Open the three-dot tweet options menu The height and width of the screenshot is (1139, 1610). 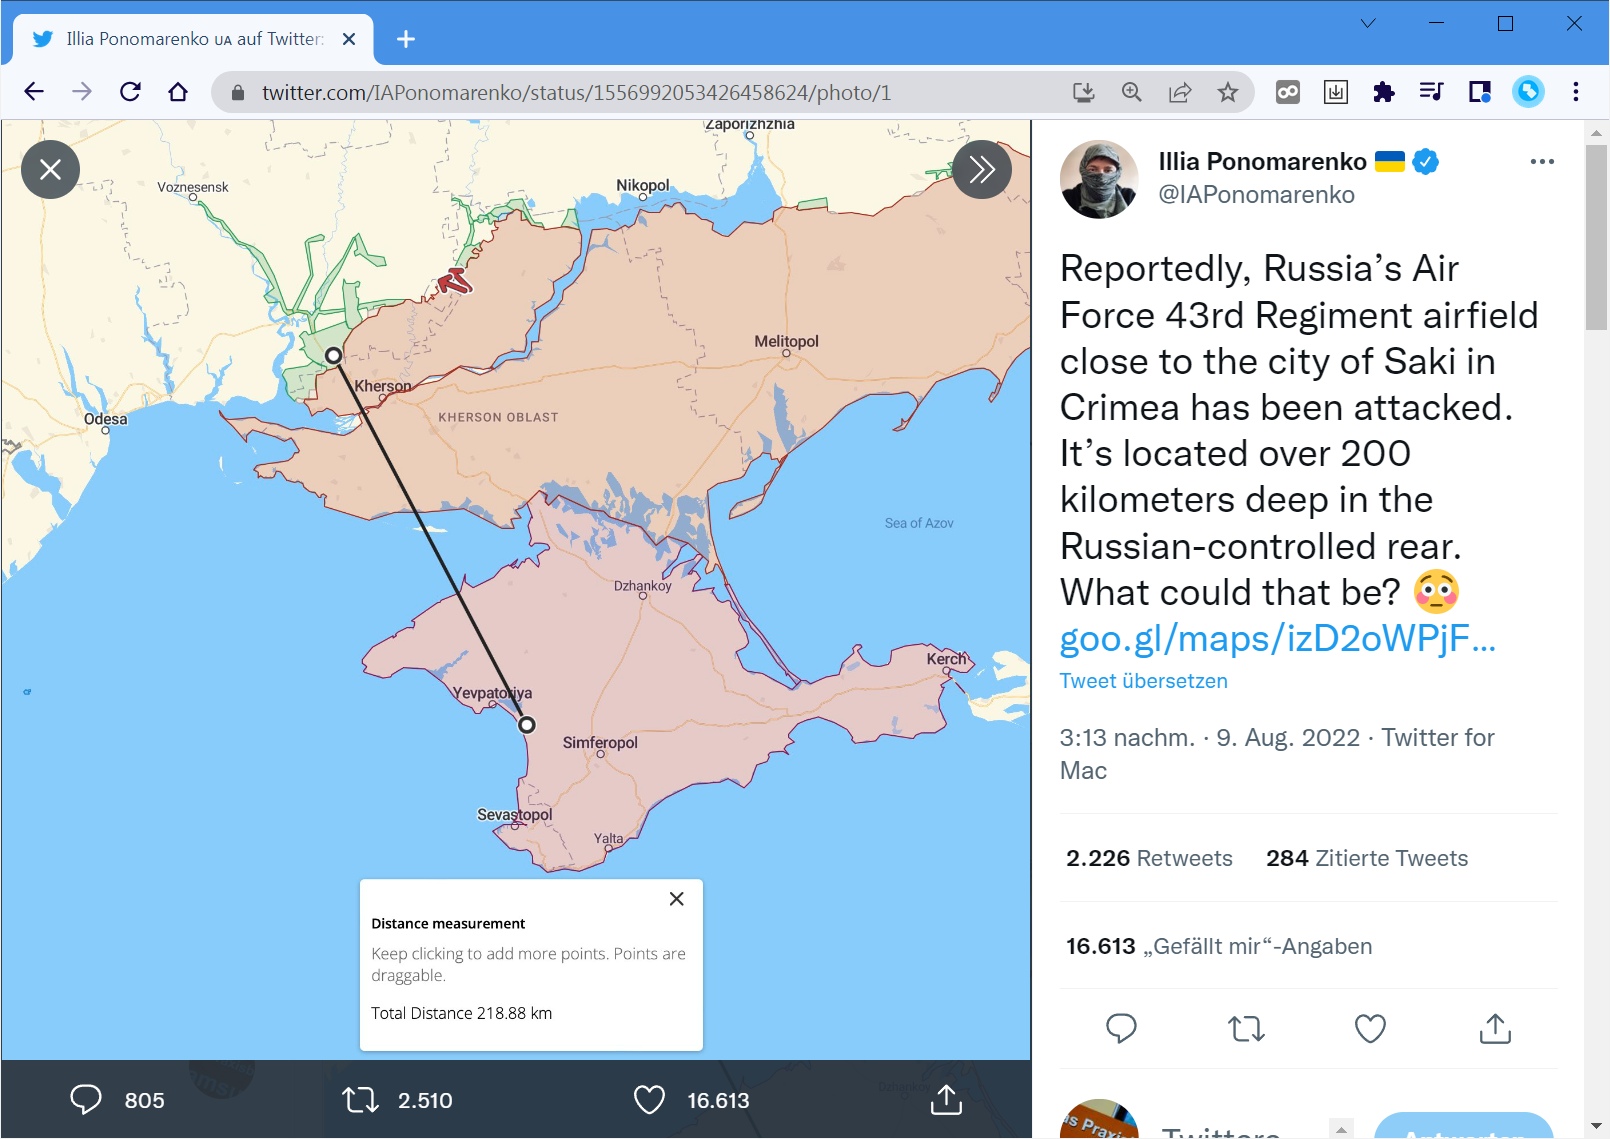[1541, 162]
